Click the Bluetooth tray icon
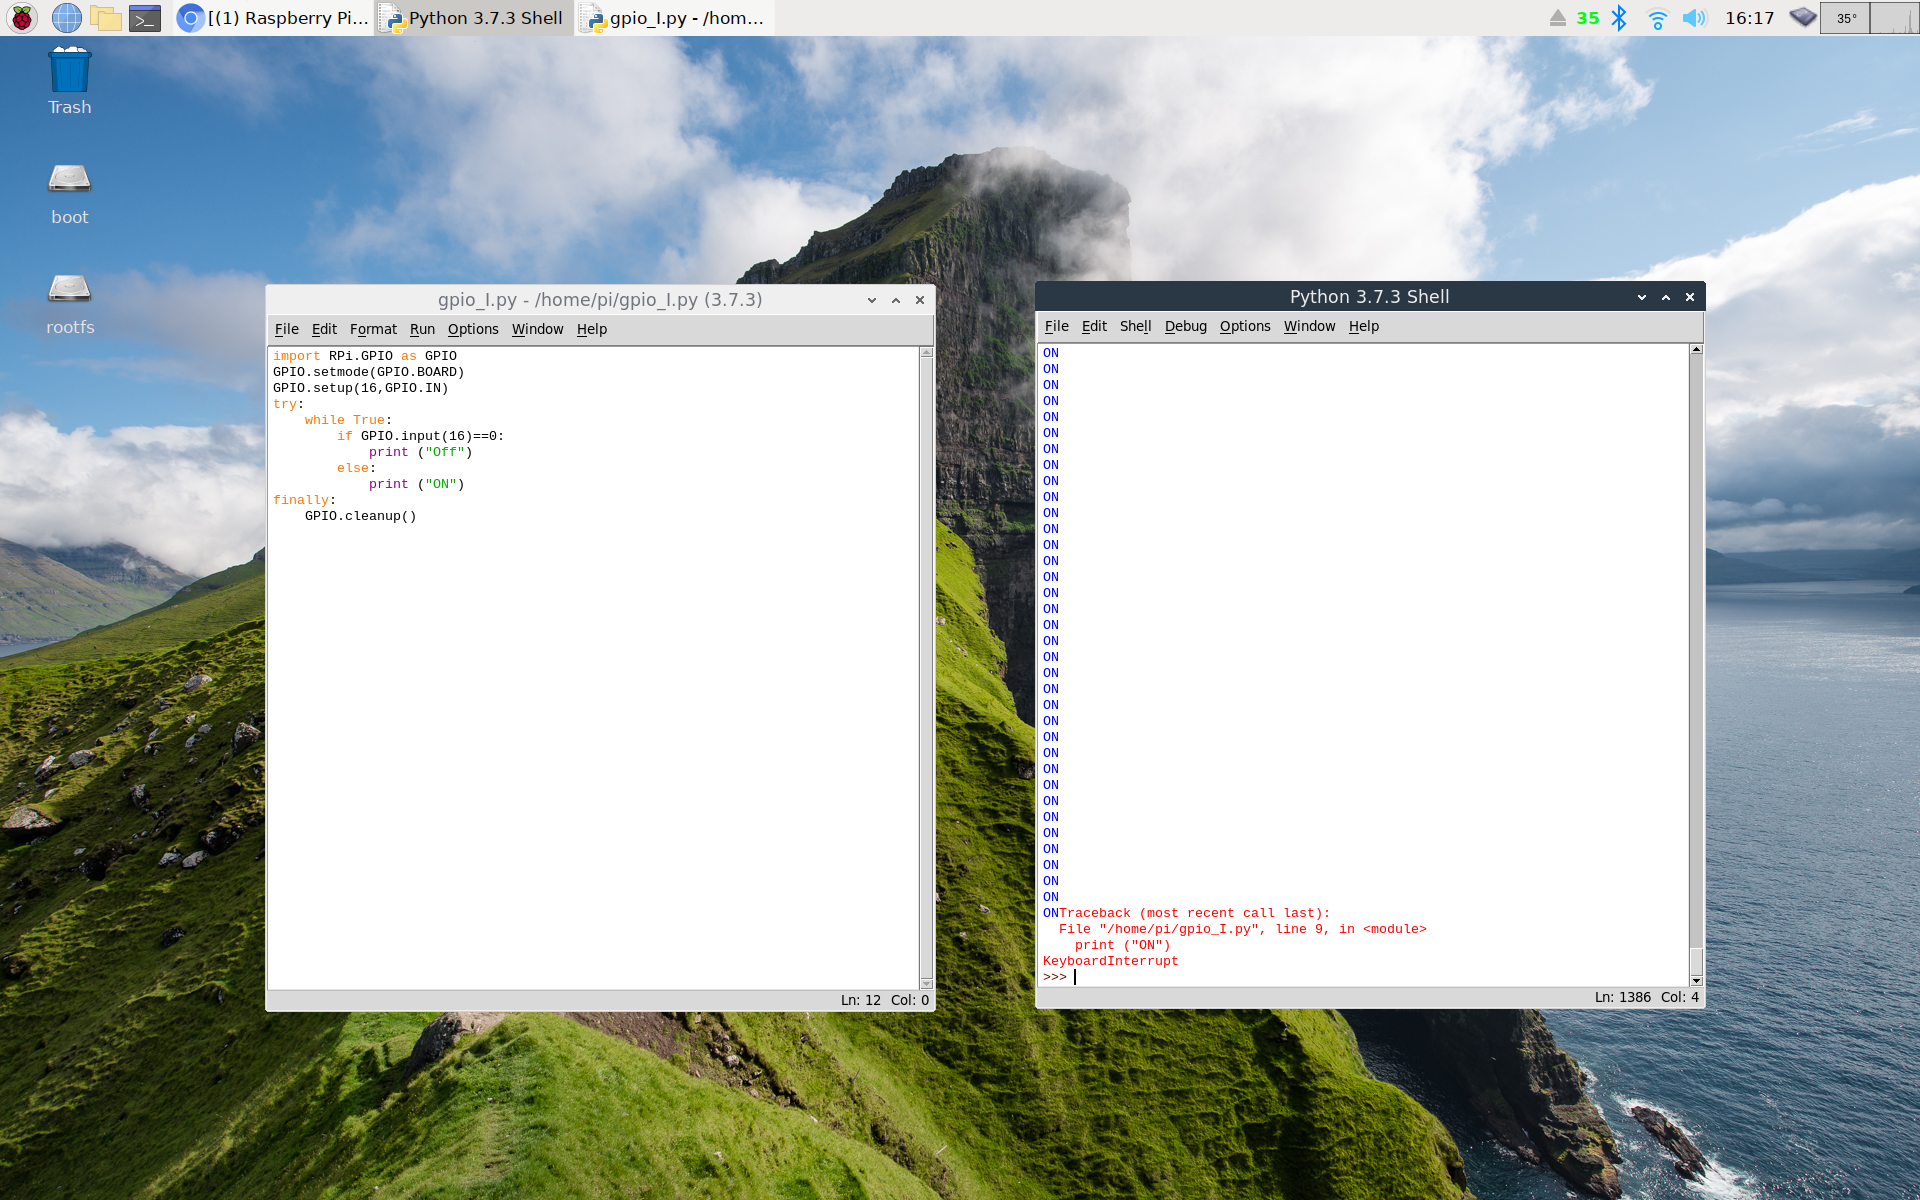Viewport: 1920px width, 1200px height. [1620, 18]
